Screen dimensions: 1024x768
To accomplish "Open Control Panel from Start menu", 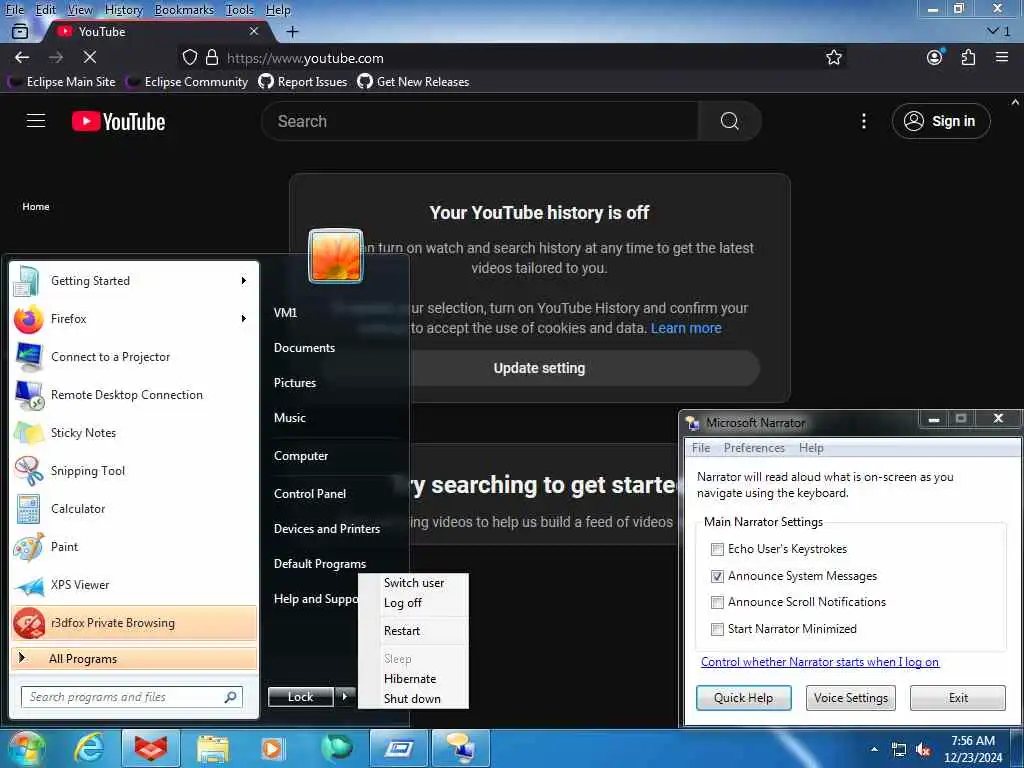I will point(310,494).
